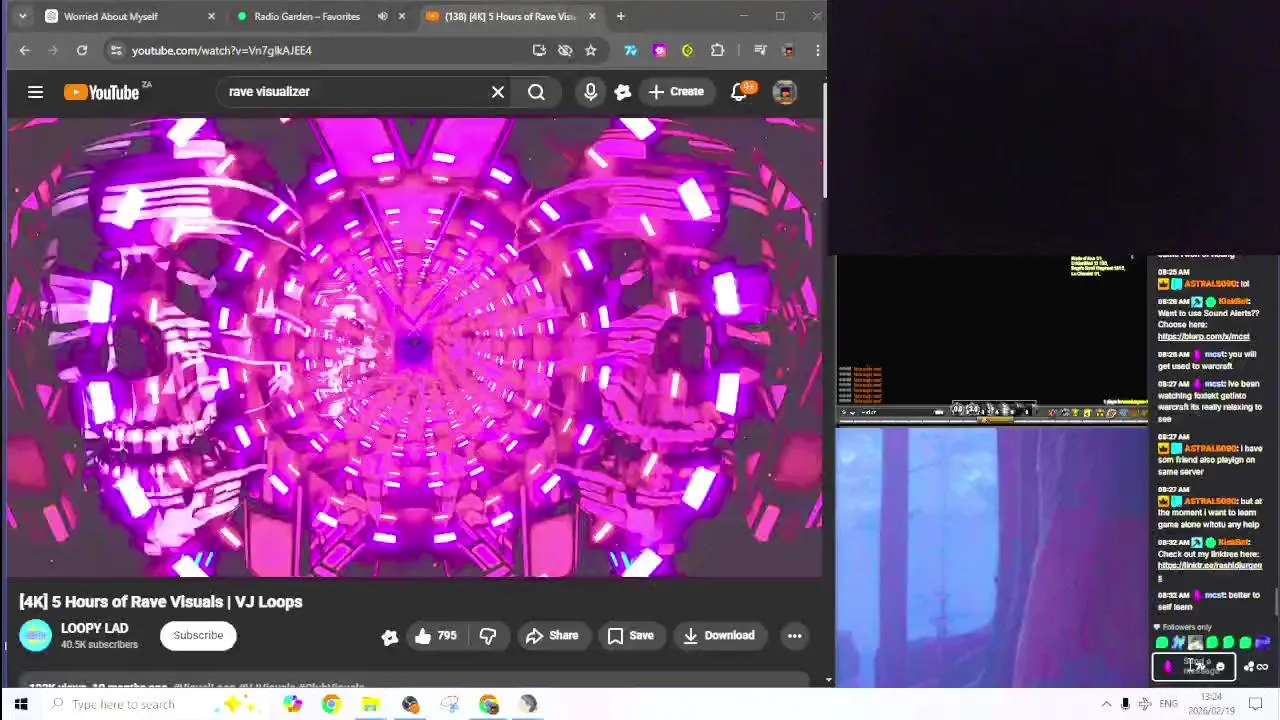The width and height of the screenshot is (1280, 720).
Task: Click the chat panel scrollbar
Action: [1276, 602]
